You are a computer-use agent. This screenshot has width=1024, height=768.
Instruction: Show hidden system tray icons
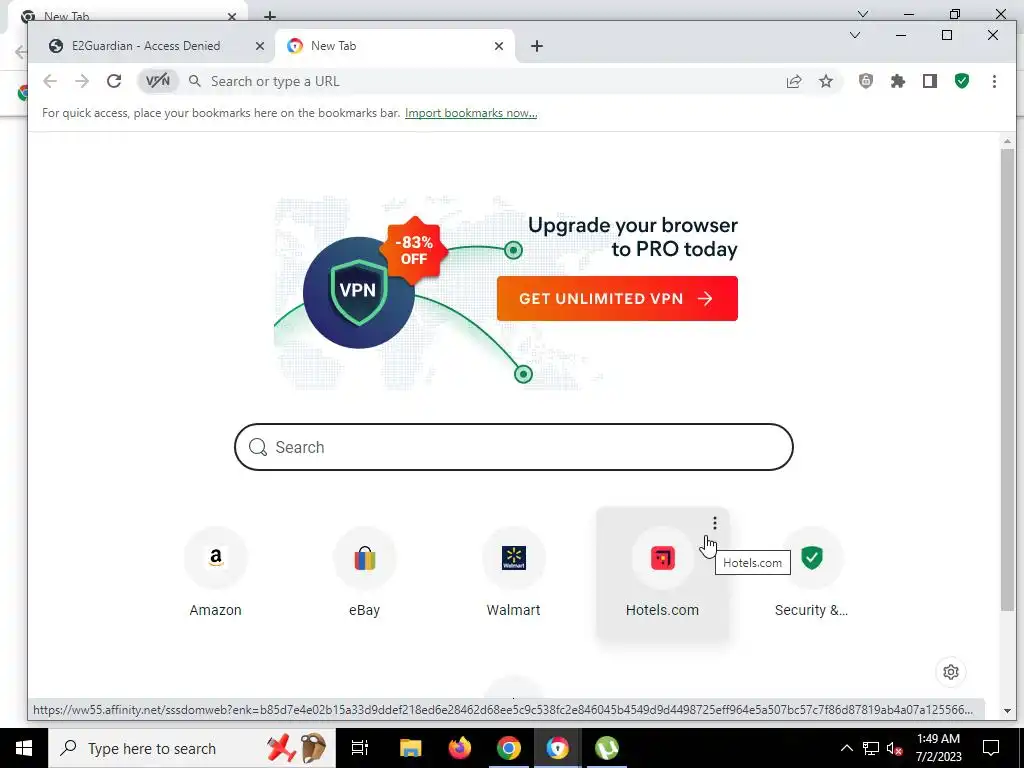[x=846, y=748]
